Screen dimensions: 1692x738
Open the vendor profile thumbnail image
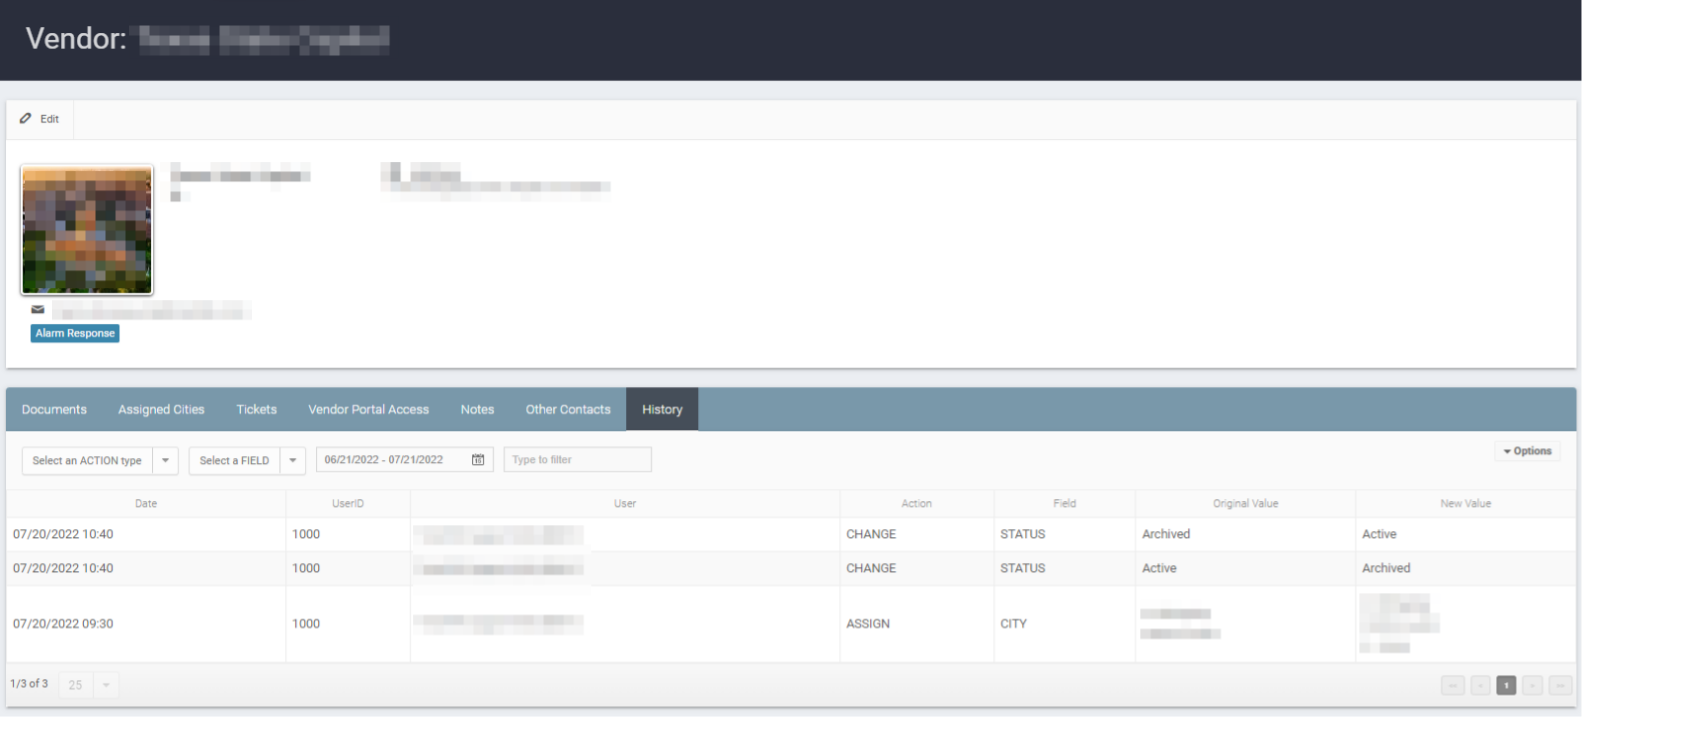87,230
